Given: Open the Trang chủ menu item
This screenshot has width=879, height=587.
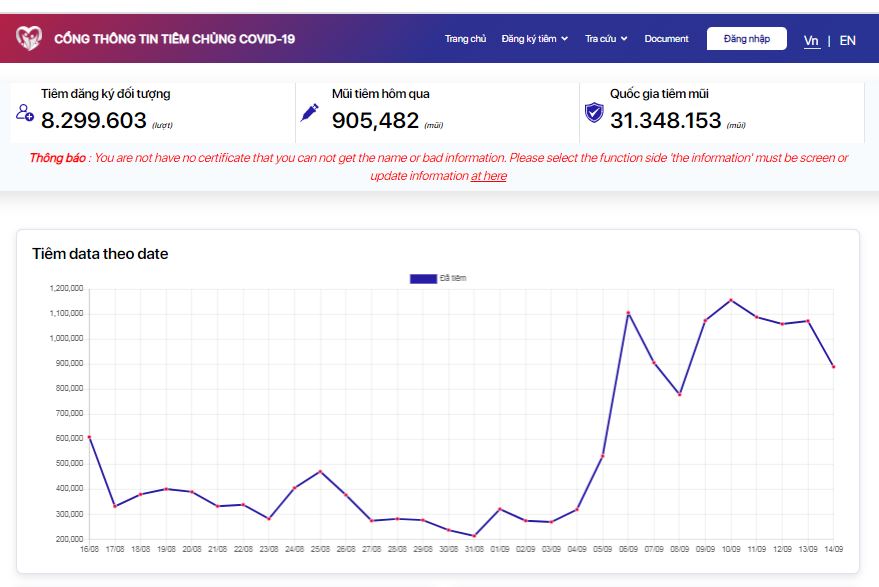Looking at the screenshot, I should click(x=465, y=39).
